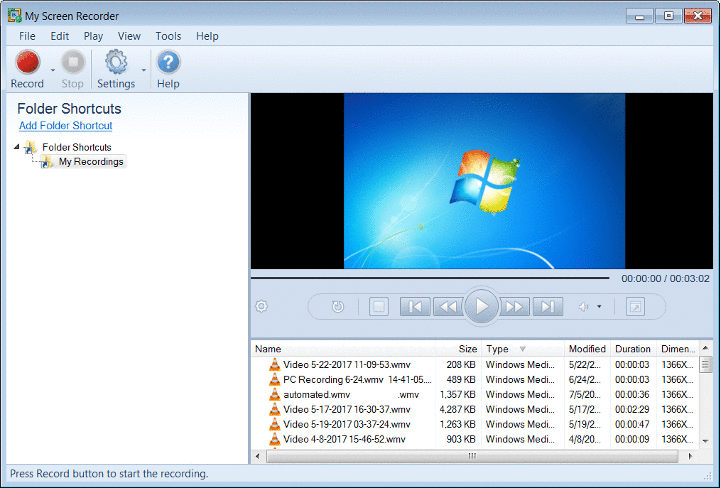
Task: Open the Edit menu
Action: pyautogui.click(x=60, y=36)
